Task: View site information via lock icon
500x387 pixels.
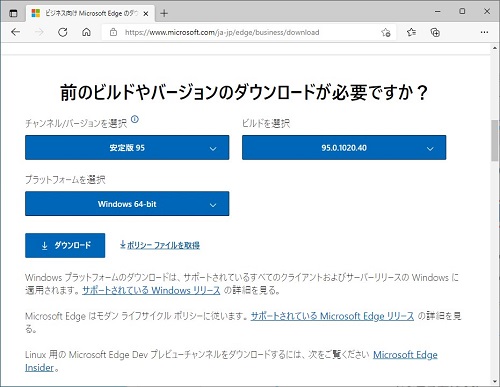Action: pos(113,32)
